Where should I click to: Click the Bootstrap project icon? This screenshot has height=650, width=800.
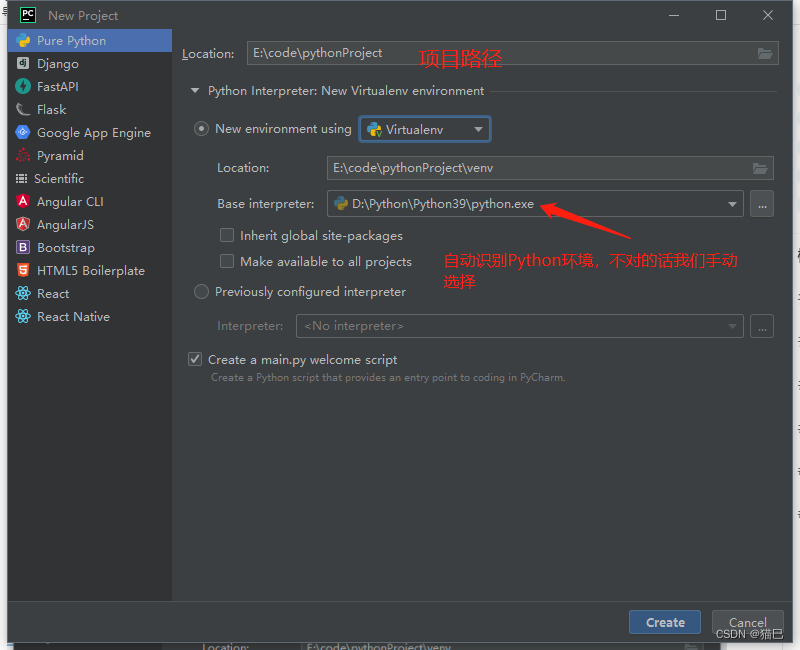tap(23, 247)
